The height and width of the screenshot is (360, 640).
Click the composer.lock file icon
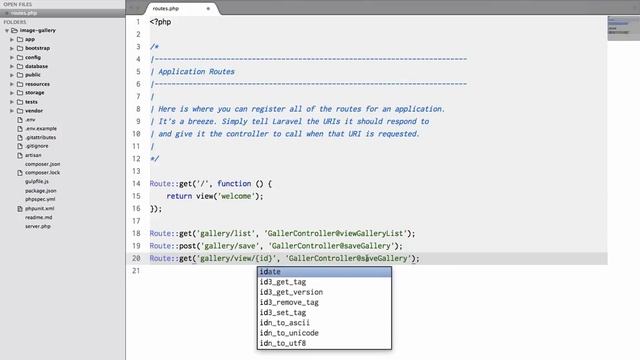[x=20, y=173]
